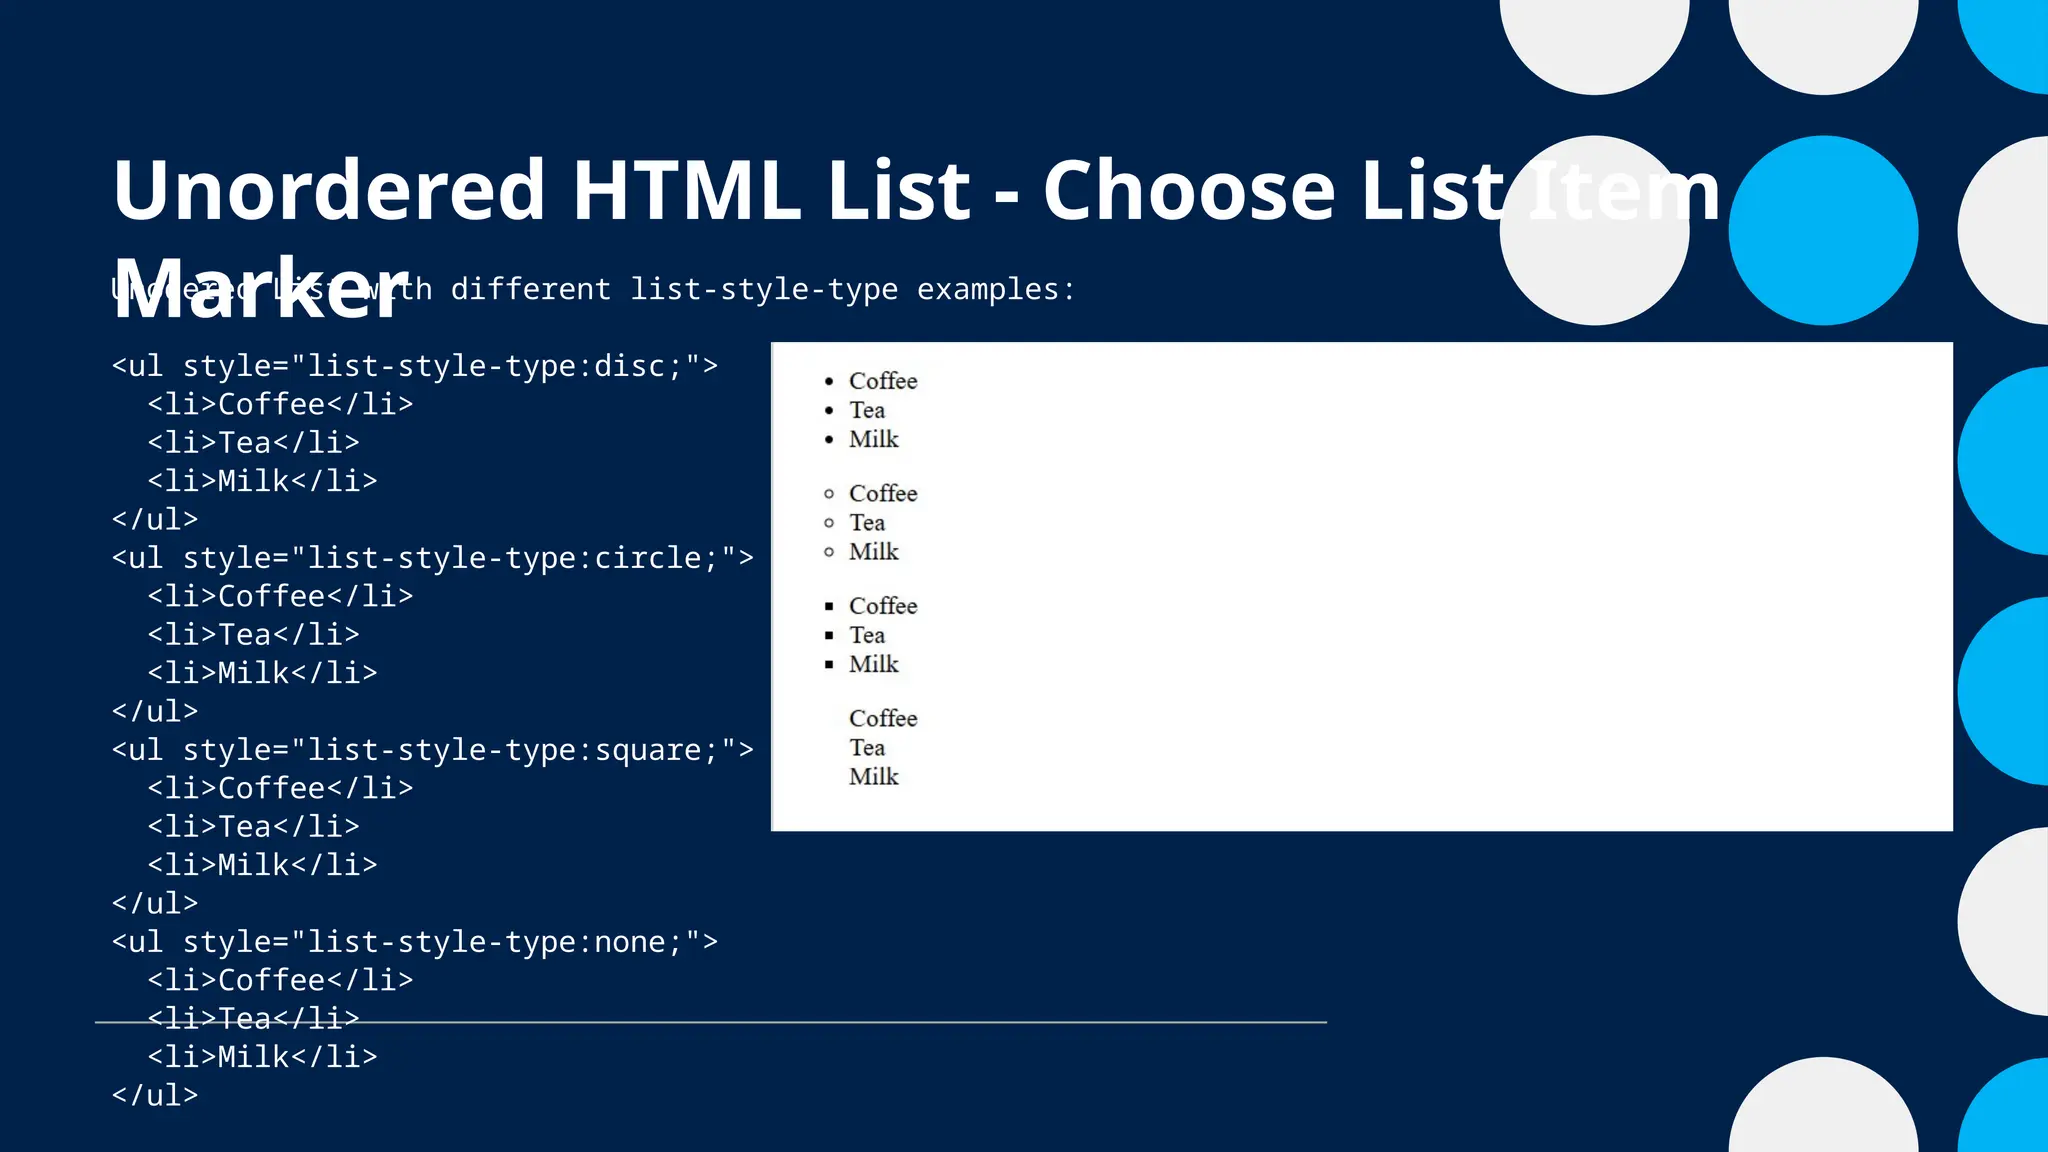
Task: Select the code line with list-style-type:square
Action: point(433,750)
